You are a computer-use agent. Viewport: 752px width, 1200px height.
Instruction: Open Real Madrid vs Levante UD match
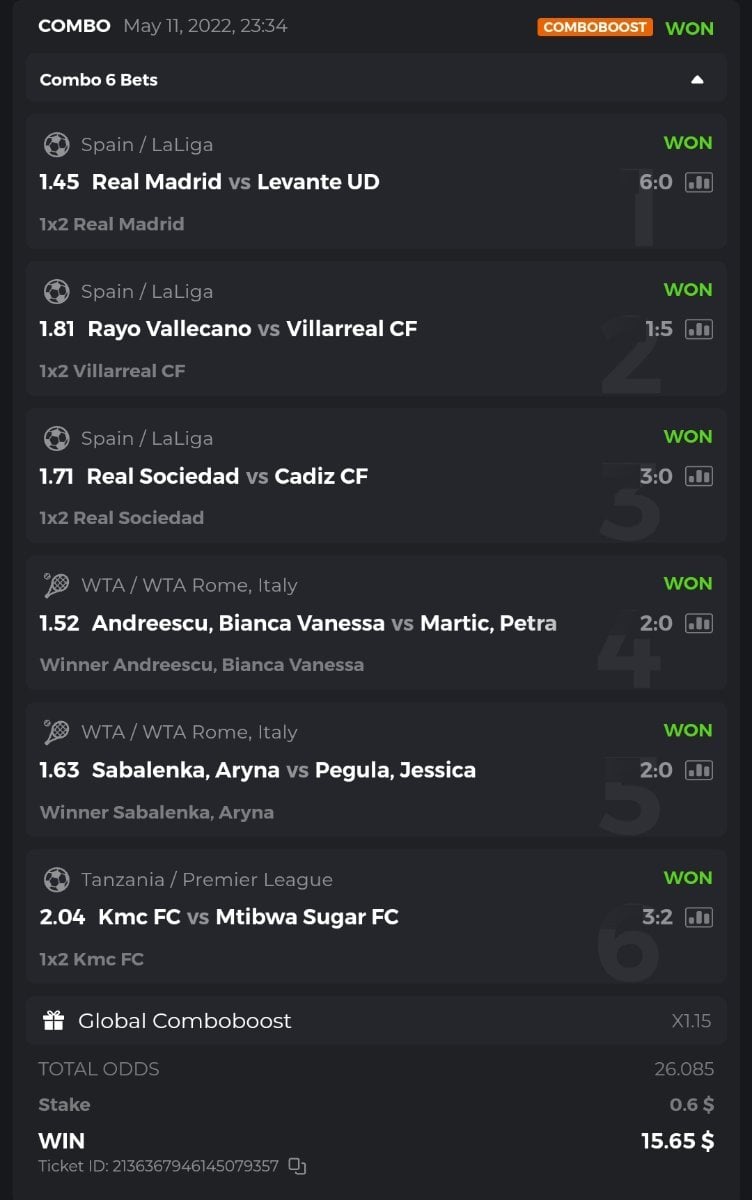pyautogui.click(x=235, y=182)
